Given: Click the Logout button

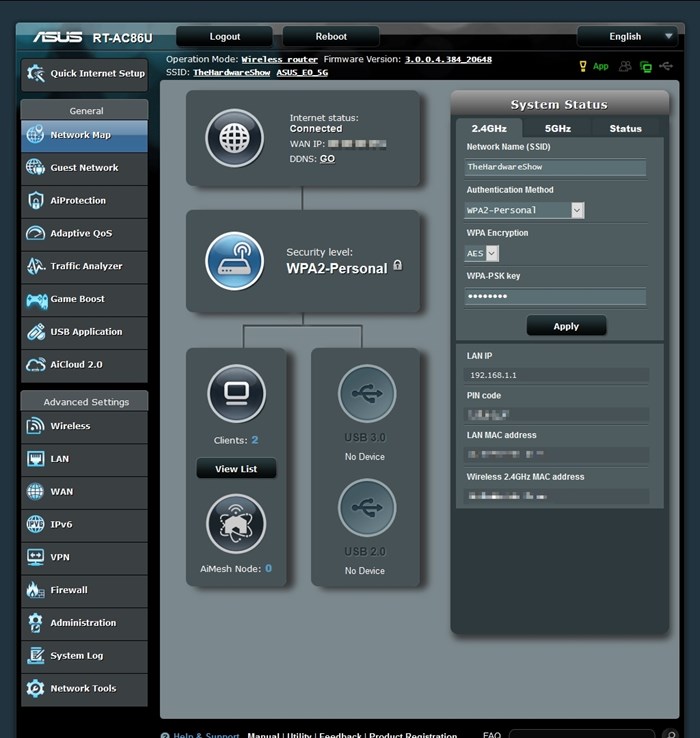Looking at the screenshot, I should tap(225, 37).
